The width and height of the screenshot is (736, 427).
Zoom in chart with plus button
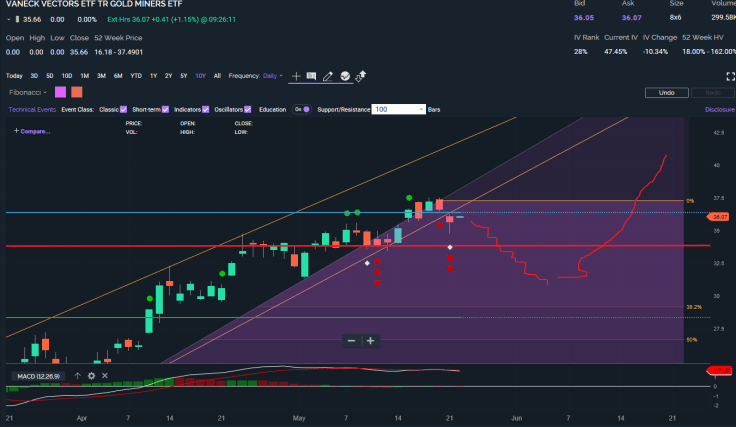click(x=370, y=341)
